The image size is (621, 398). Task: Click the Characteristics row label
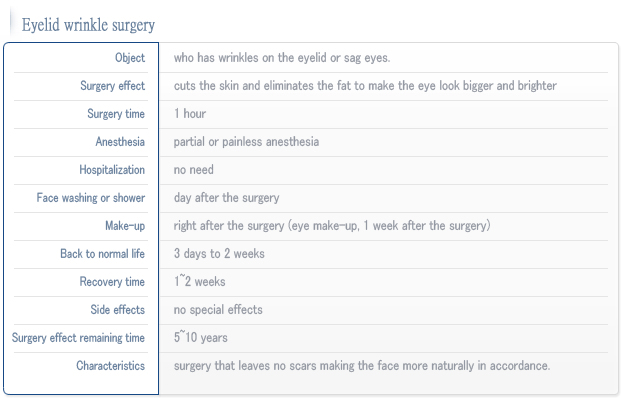[110, 366]
